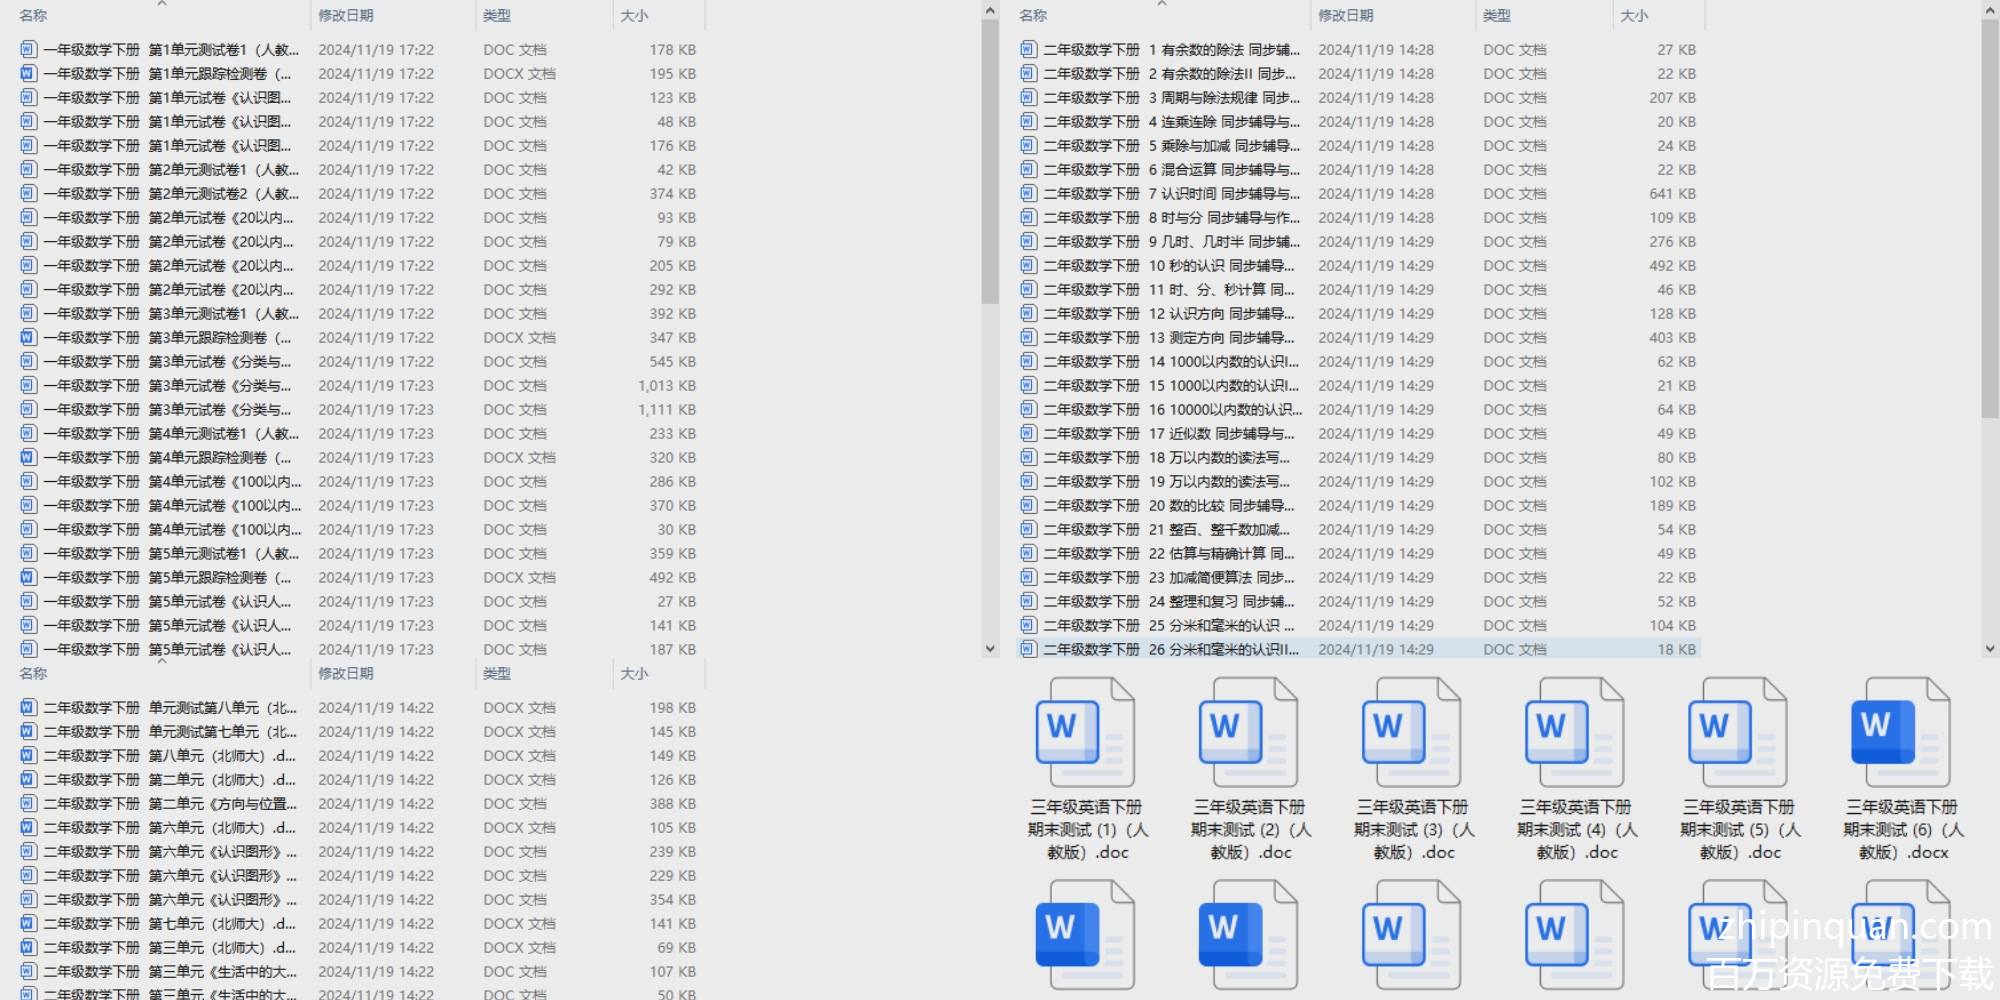Image resolution: width=2000 pixels, height=1000 pixels.
Task: Select file name 二年级数学下册 16 10000以内数的认识
Action: (x=1173, y=409)
